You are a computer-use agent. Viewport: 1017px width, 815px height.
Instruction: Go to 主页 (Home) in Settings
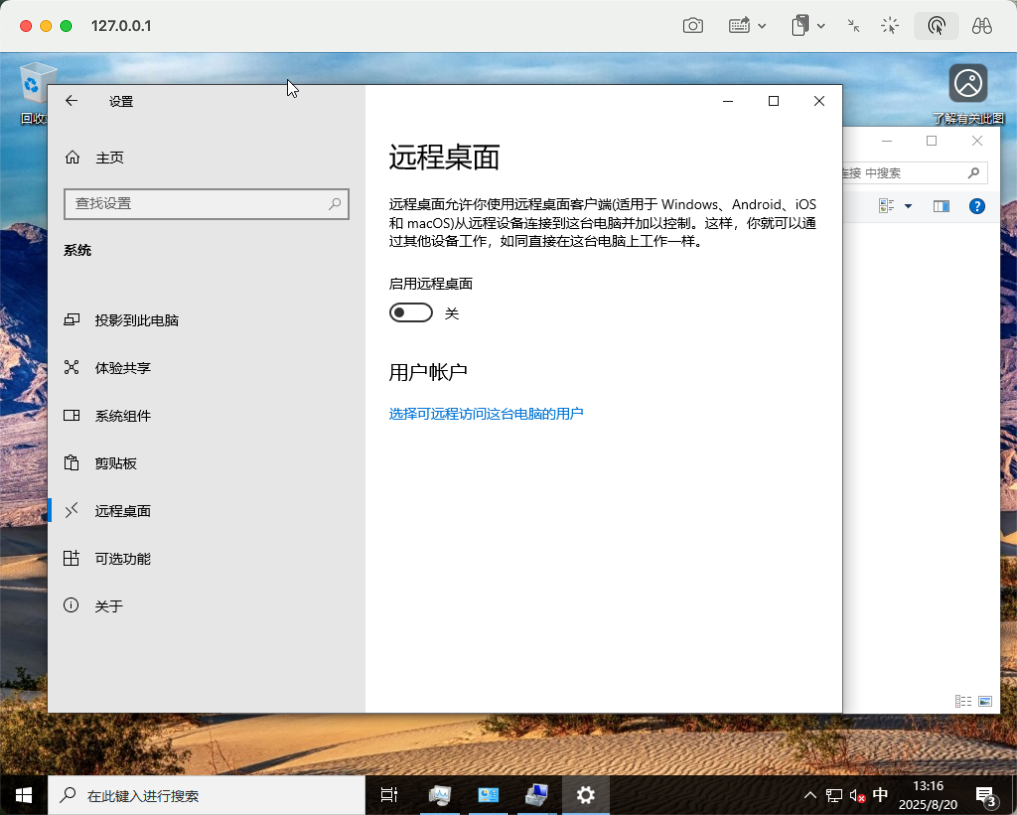pos(109,158)
